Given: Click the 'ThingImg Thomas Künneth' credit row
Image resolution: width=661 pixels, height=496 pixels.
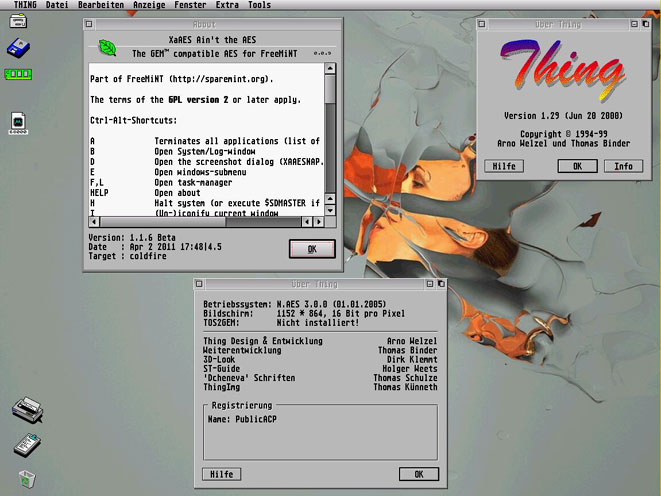Looking at the screenshot, I should (320, 387).
